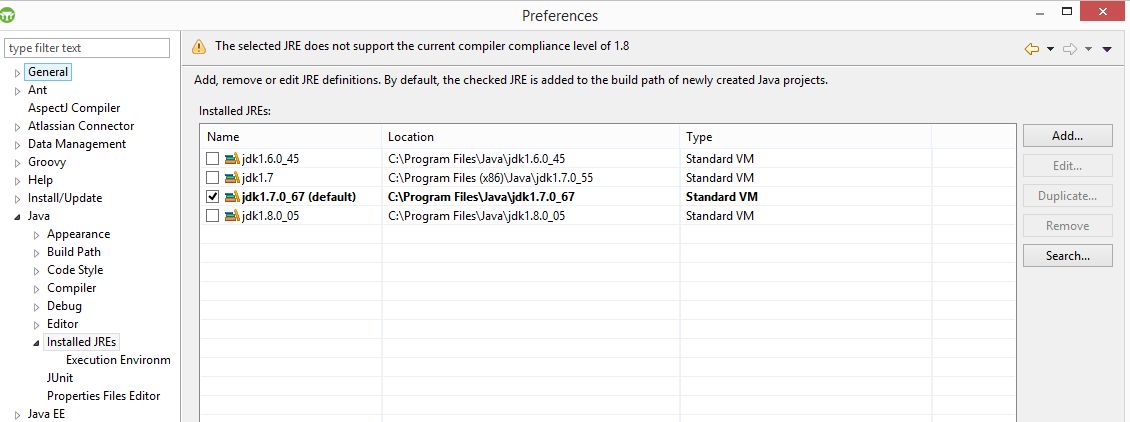The image size is (1130, 422).
Task: Click the Add... button
Action: pos(1067,135)
